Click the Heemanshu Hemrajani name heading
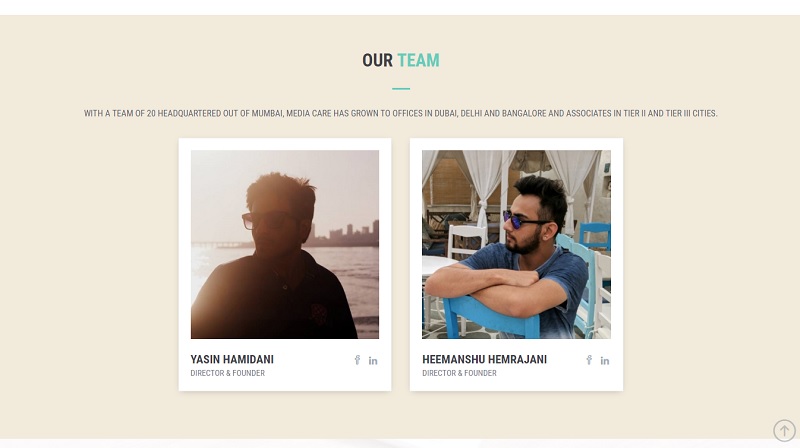 [484, 360]
